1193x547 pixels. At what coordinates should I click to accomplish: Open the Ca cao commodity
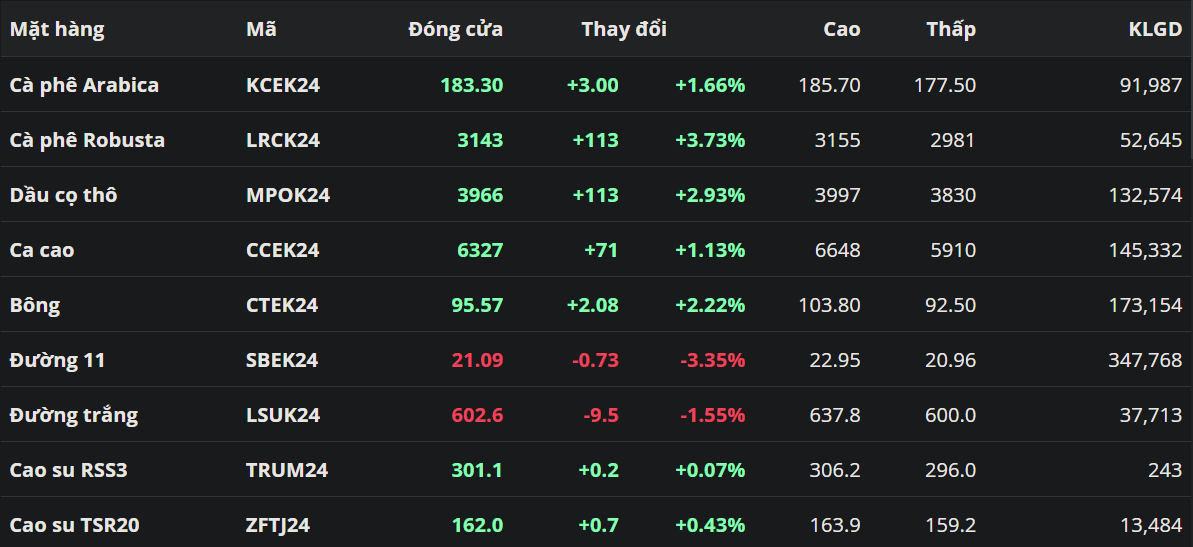pos(41,250)
